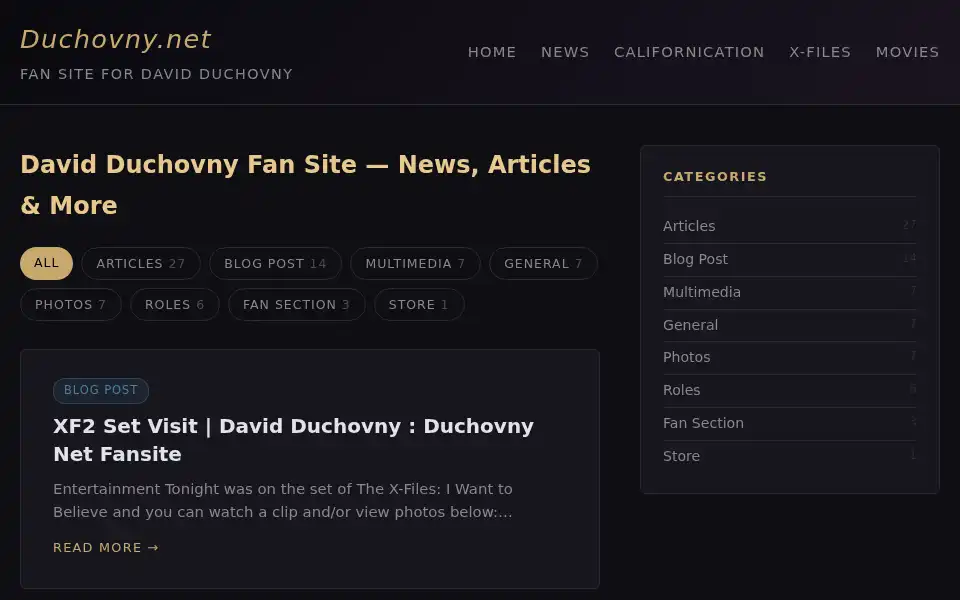Click the 'Entertainment Tonight was on the set' excerpt
The image size is (960, 600).
click(283, 500)
